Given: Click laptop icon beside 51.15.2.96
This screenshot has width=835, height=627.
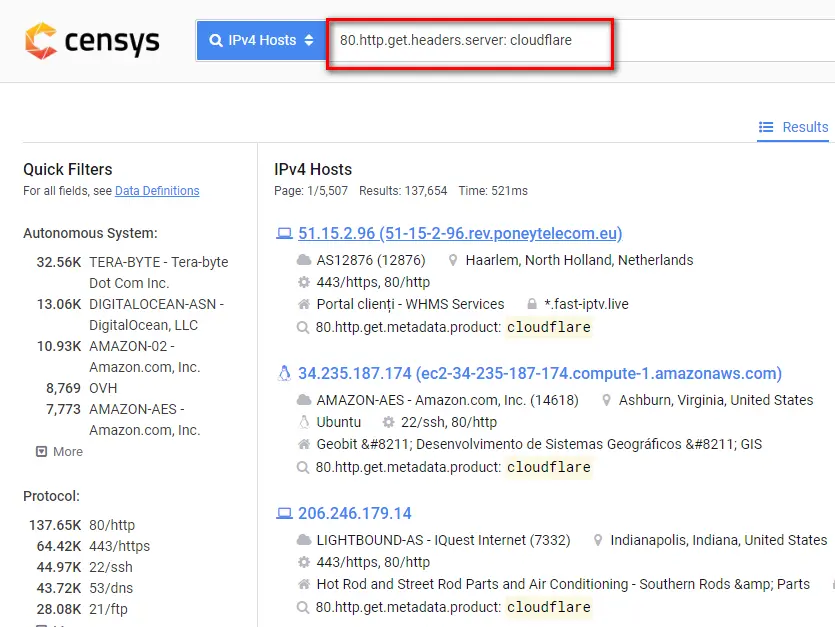Looking at the screenshot, I should point(284,233).
